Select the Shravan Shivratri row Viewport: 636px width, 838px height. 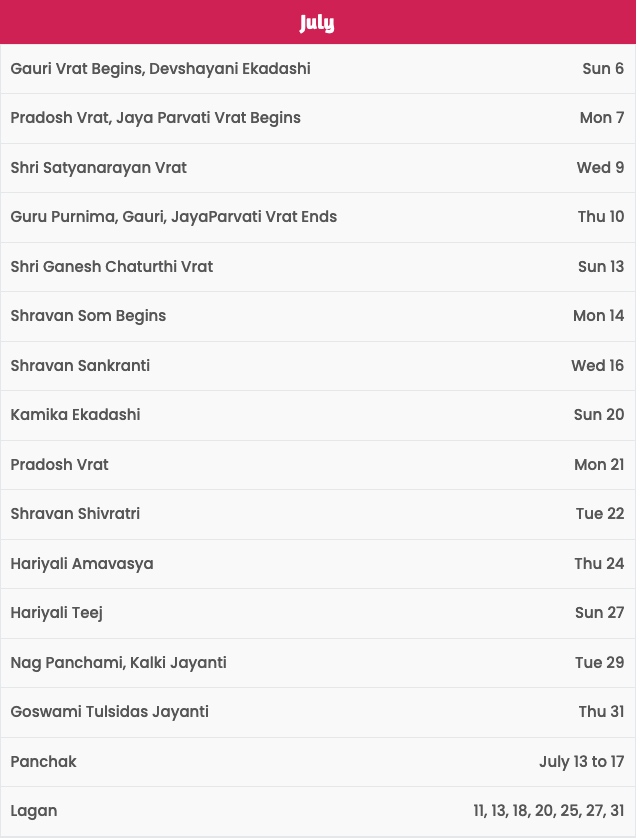[317, 514]
